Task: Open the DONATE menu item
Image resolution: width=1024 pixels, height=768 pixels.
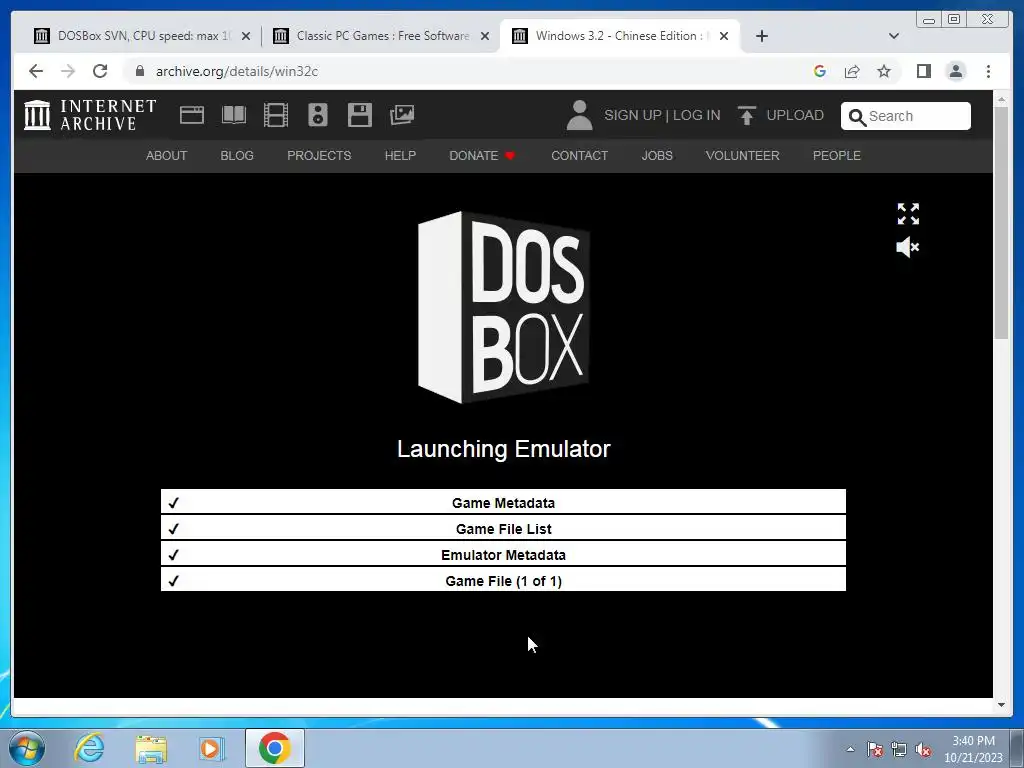Action: pos(482,155)
